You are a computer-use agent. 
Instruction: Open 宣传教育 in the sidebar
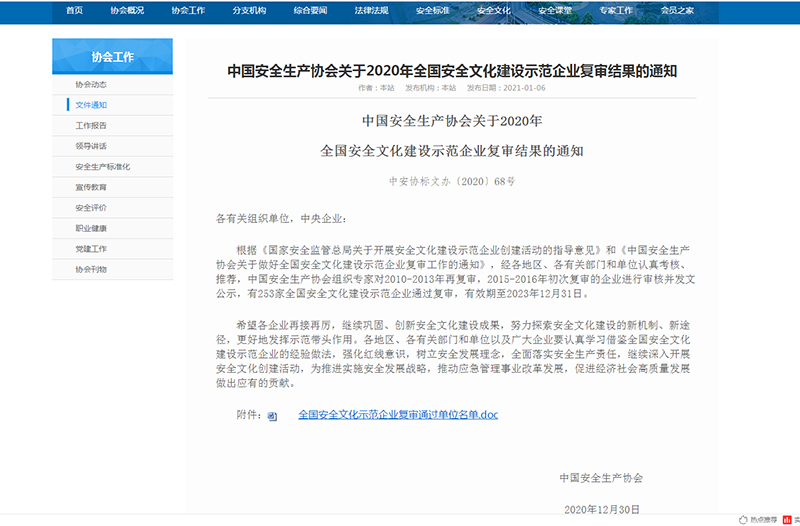click(x=90, y=187)
